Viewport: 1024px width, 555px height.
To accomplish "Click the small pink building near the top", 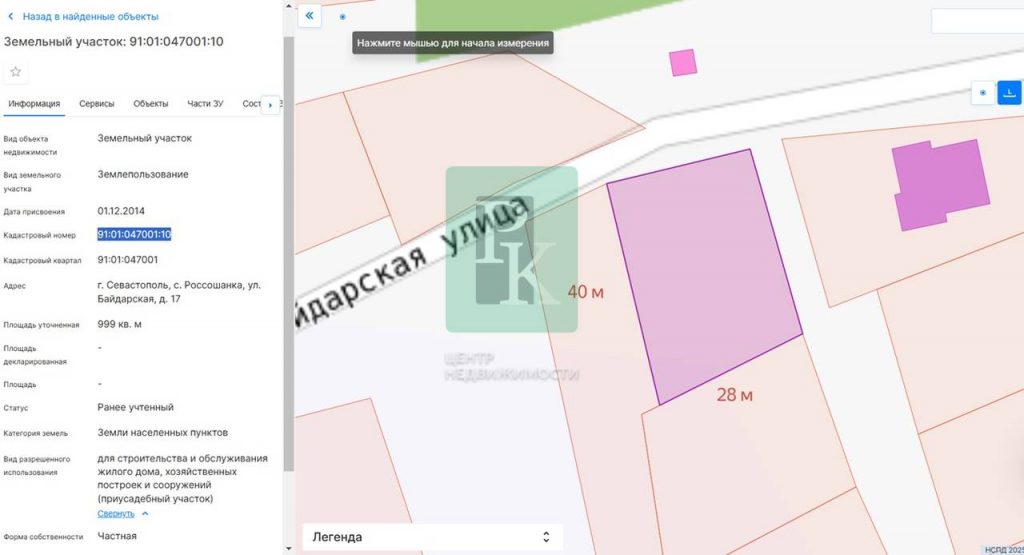I will 683,62.
